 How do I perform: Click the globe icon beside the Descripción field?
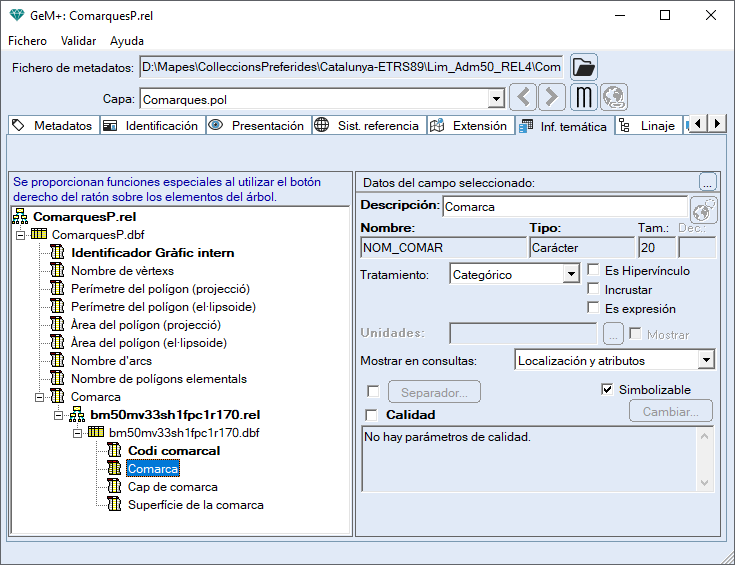coord(704,210)
